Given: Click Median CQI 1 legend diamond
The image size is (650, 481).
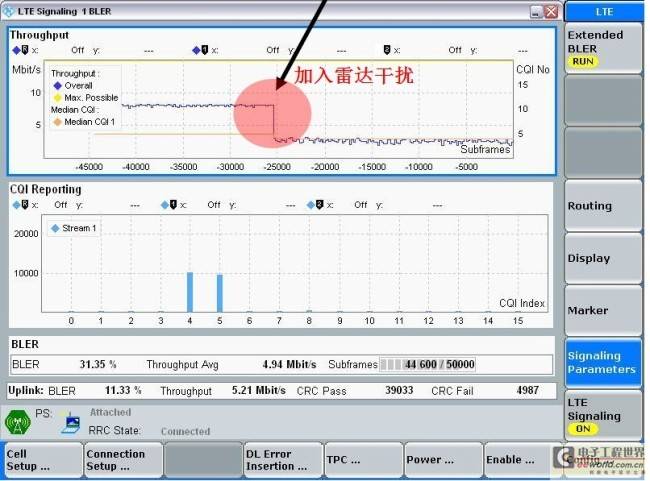Looking at the screenshot, I should coord(58,122).
